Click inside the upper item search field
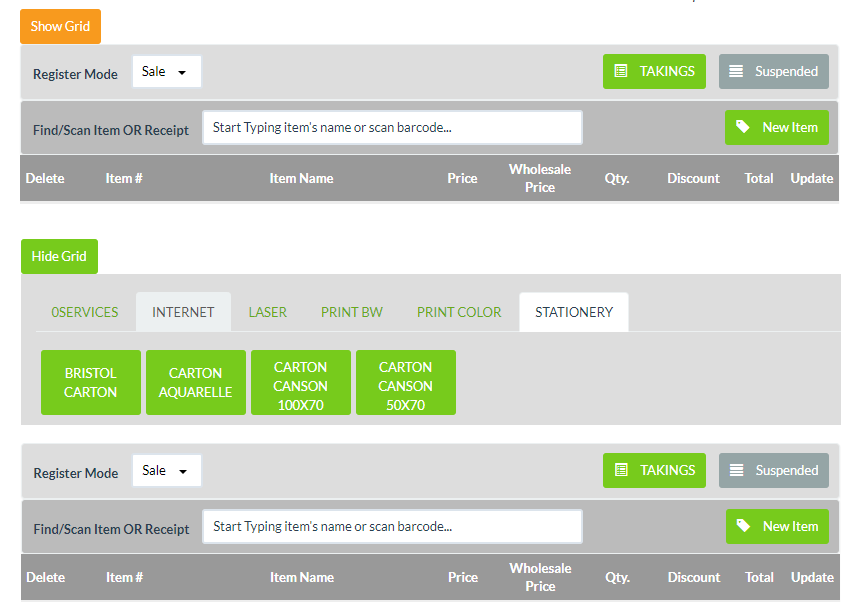This screenshot has width=862, height=602. point(392,127)
